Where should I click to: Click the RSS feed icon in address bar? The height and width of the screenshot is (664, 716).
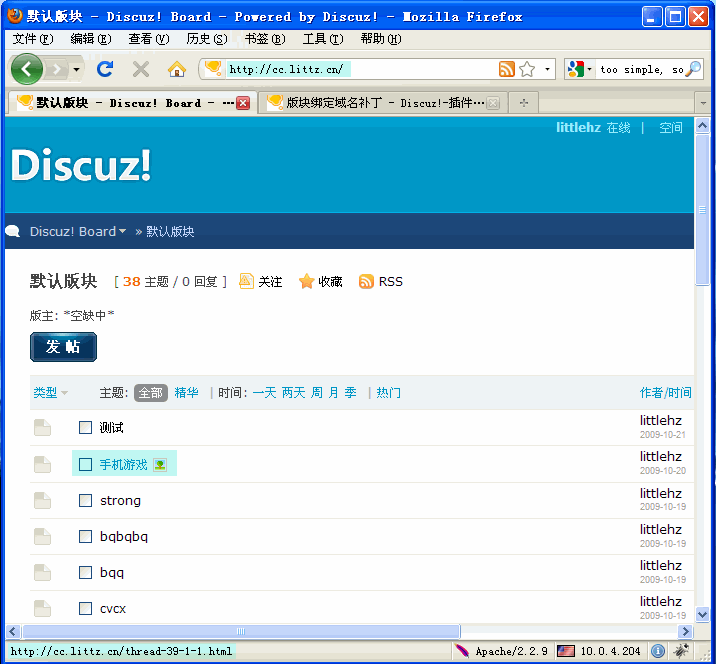coord(506,69)
